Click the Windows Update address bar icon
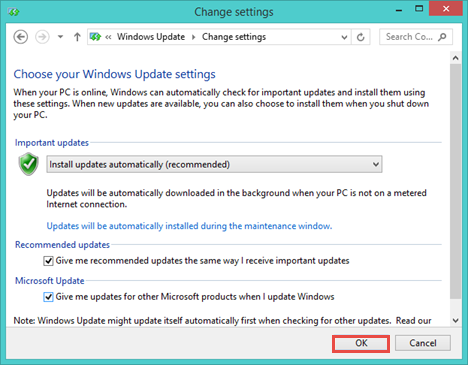Screen dimensions: 468x365 (x=95, y=37)
